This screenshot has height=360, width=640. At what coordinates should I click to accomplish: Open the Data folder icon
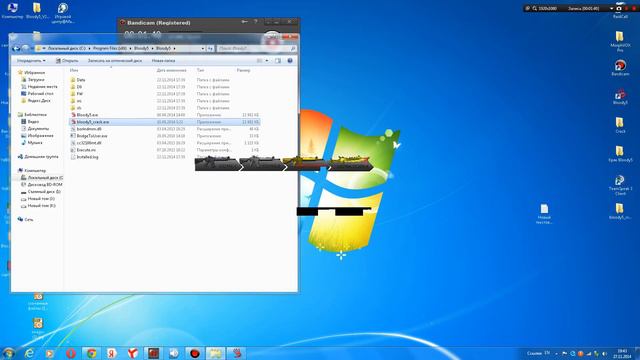tap(73, 80)
